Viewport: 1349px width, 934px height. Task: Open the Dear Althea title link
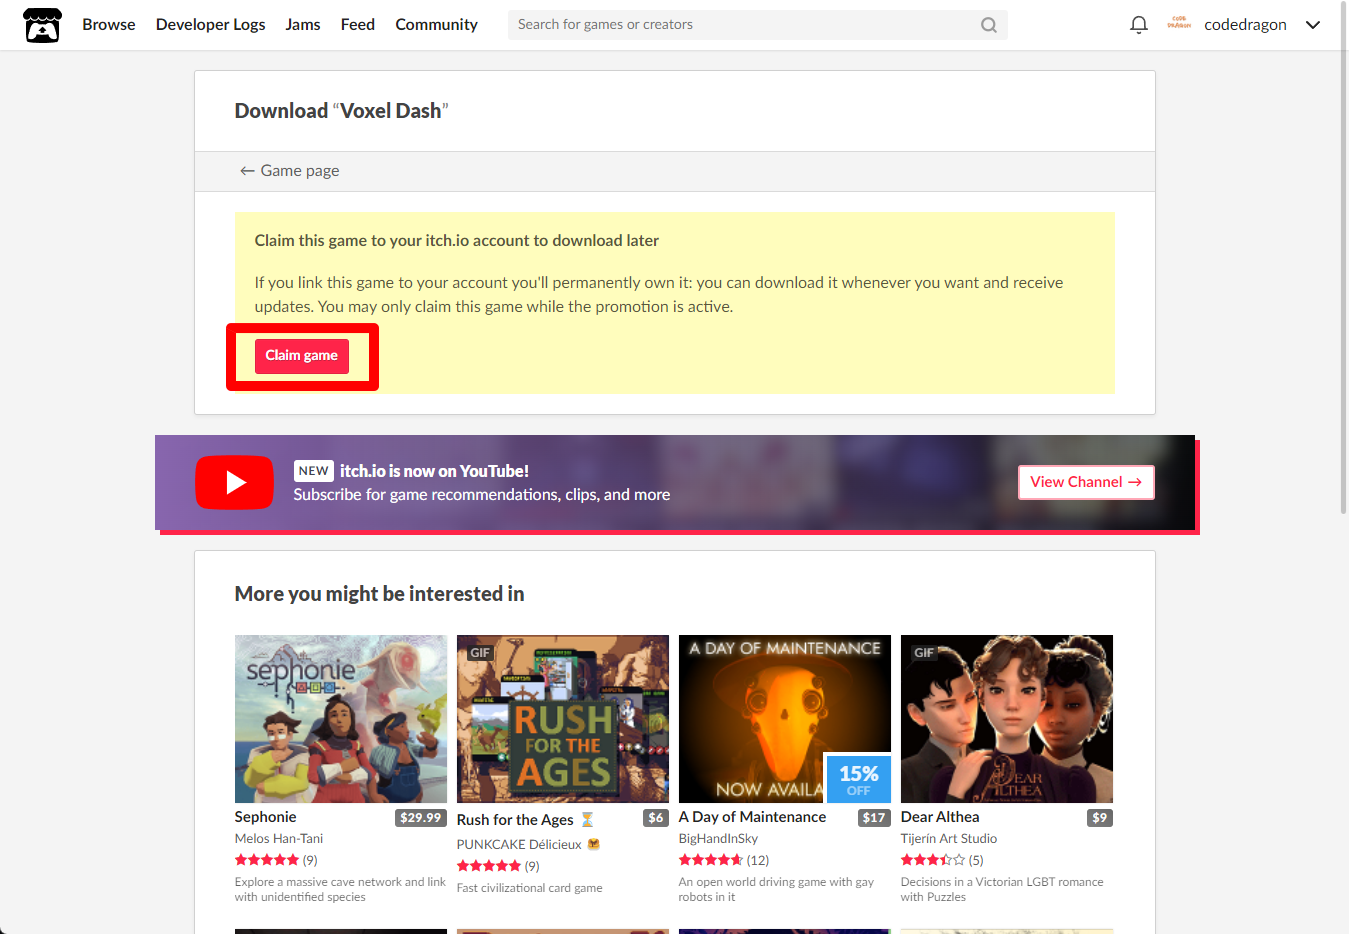[940, 817]
